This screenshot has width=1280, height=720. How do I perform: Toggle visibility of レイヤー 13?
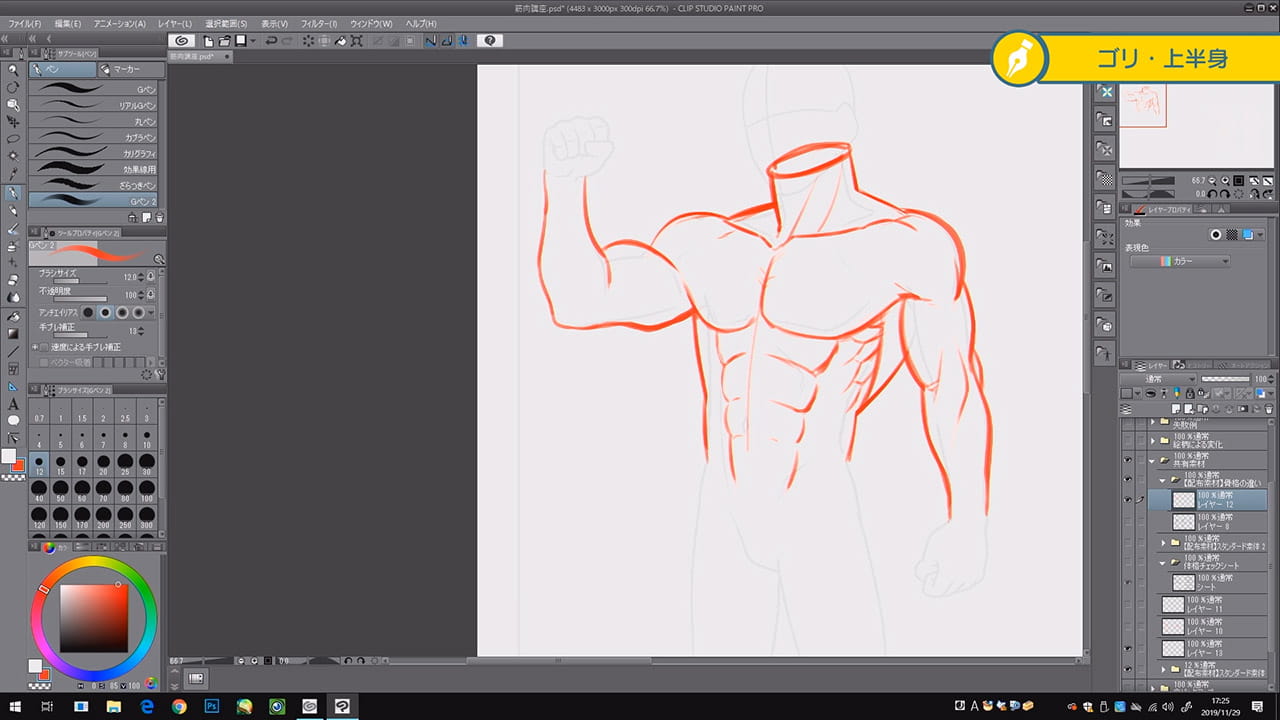(x=1127, y=647)
